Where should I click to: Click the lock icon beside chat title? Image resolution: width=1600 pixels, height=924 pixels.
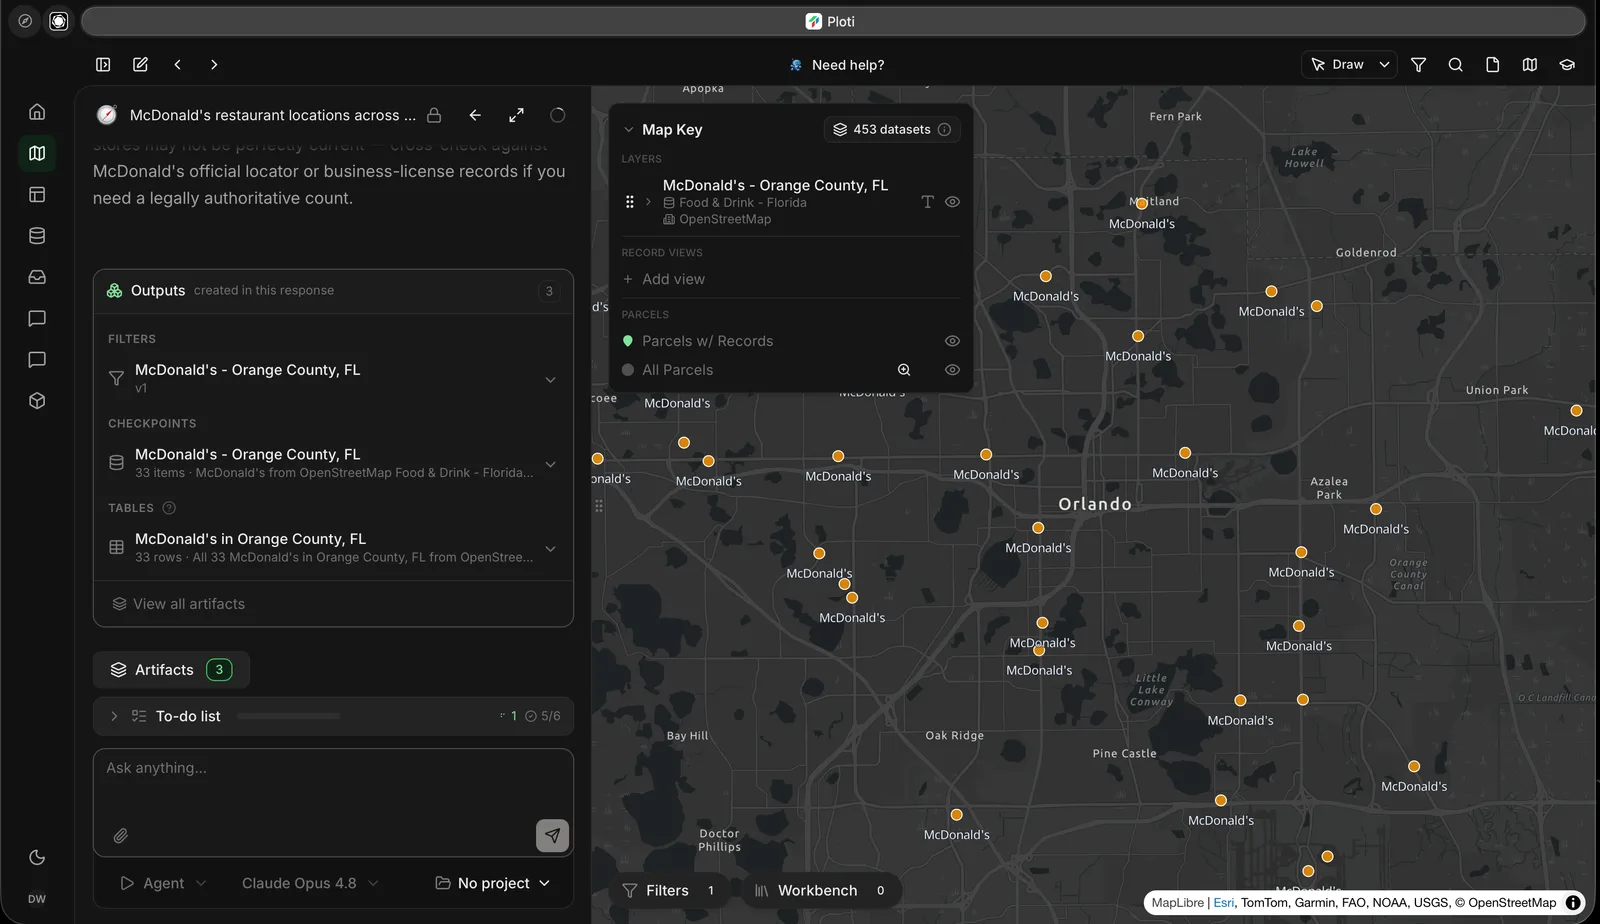434,115
